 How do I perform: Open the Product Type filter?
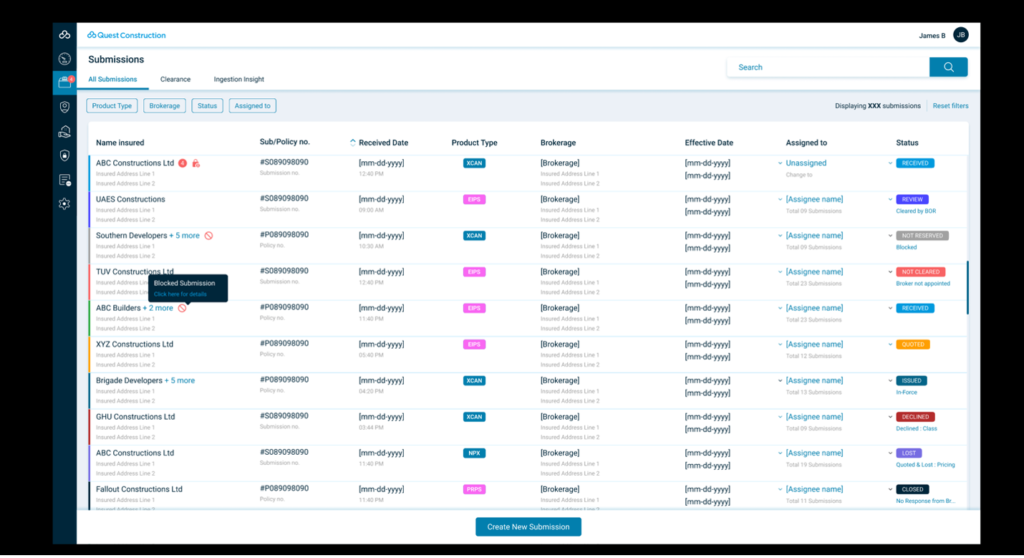point(112,106)
